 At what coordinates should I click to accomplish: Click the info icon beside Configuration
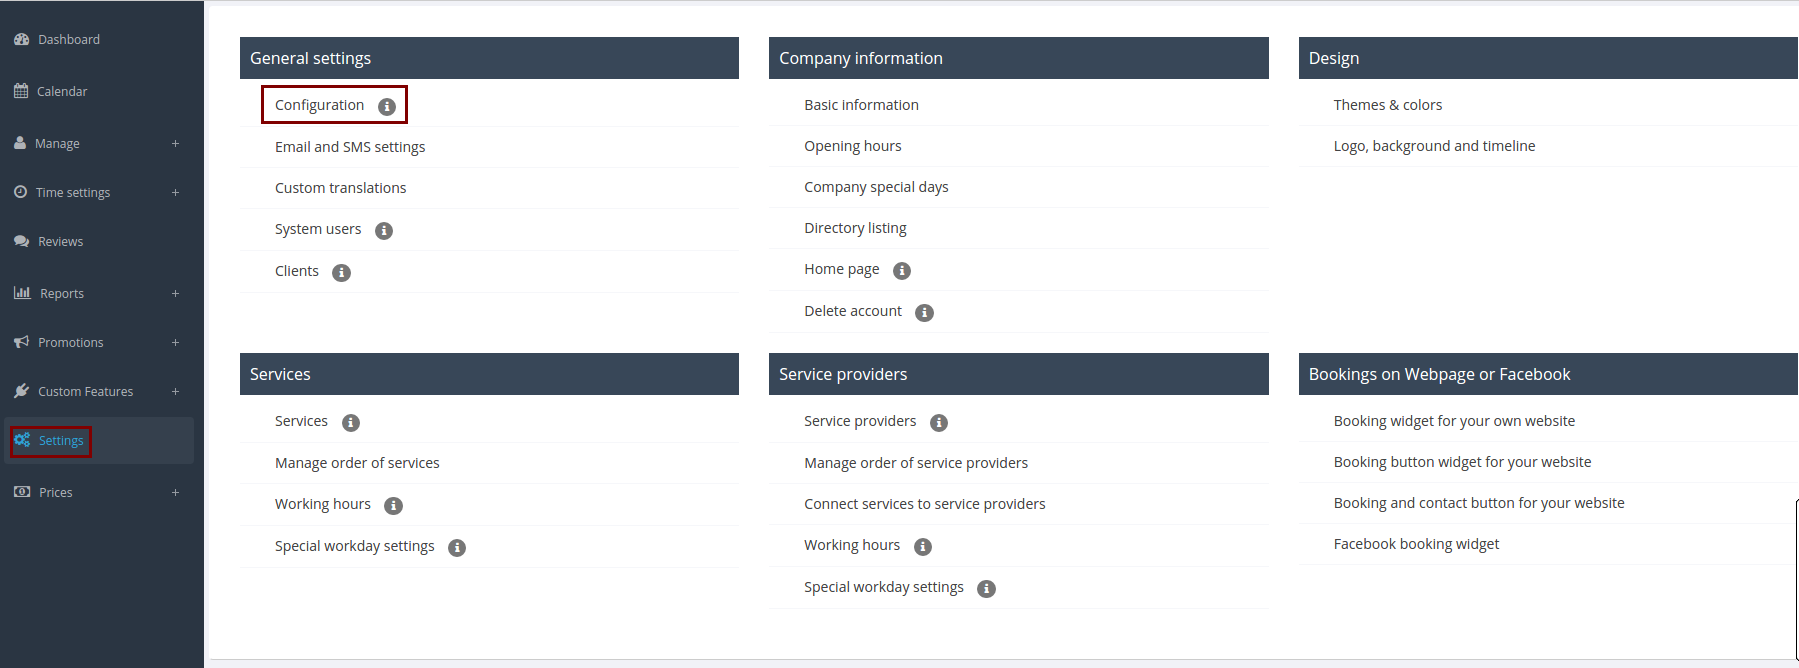pos(387,106)
